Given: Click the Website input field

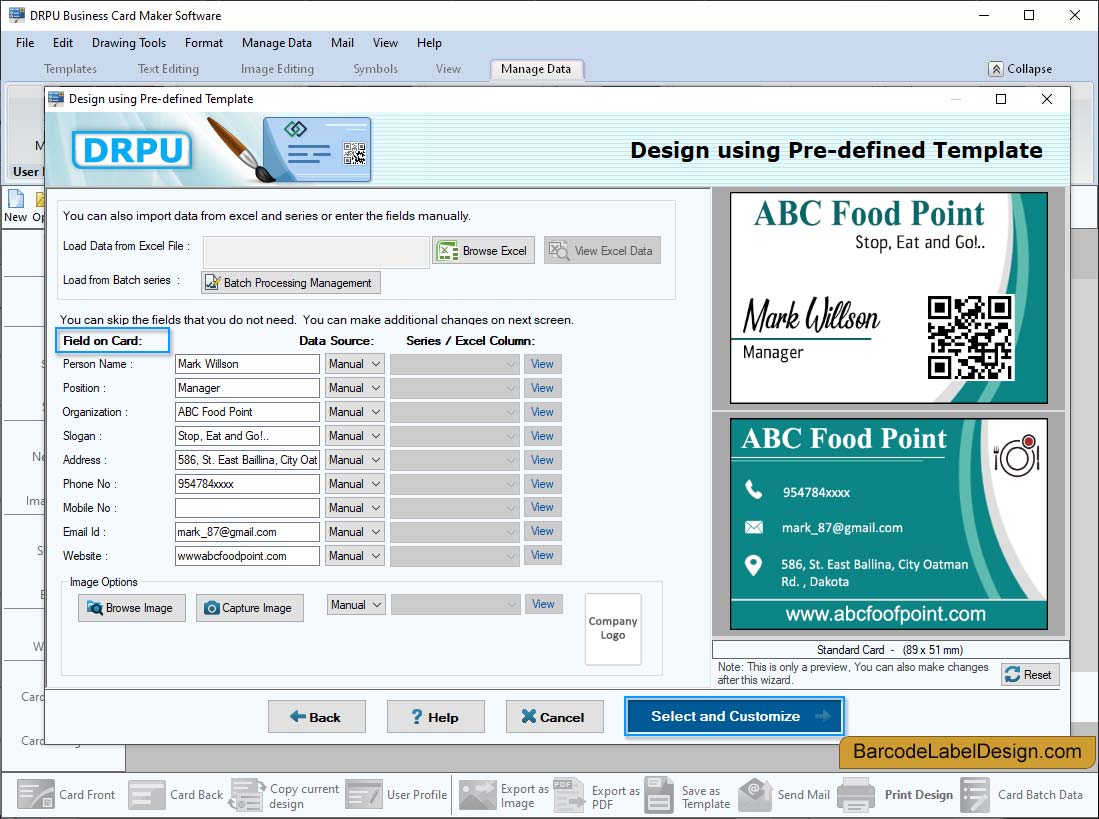Looking at the screenshot, I should tap(247, 556).
